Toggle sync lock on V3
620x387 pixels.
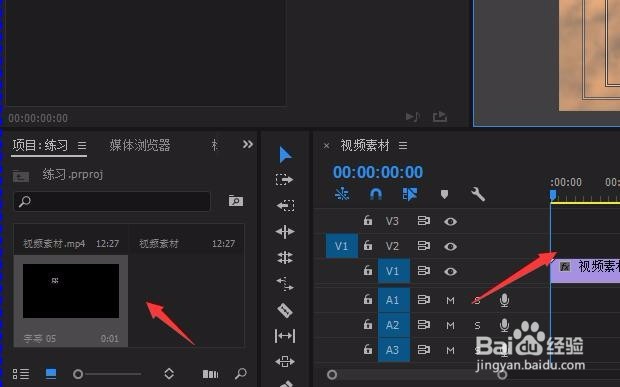423,221
